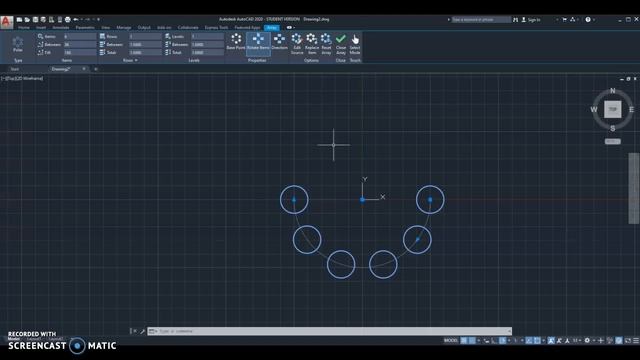Open the Manage ribbon tab

124,28
